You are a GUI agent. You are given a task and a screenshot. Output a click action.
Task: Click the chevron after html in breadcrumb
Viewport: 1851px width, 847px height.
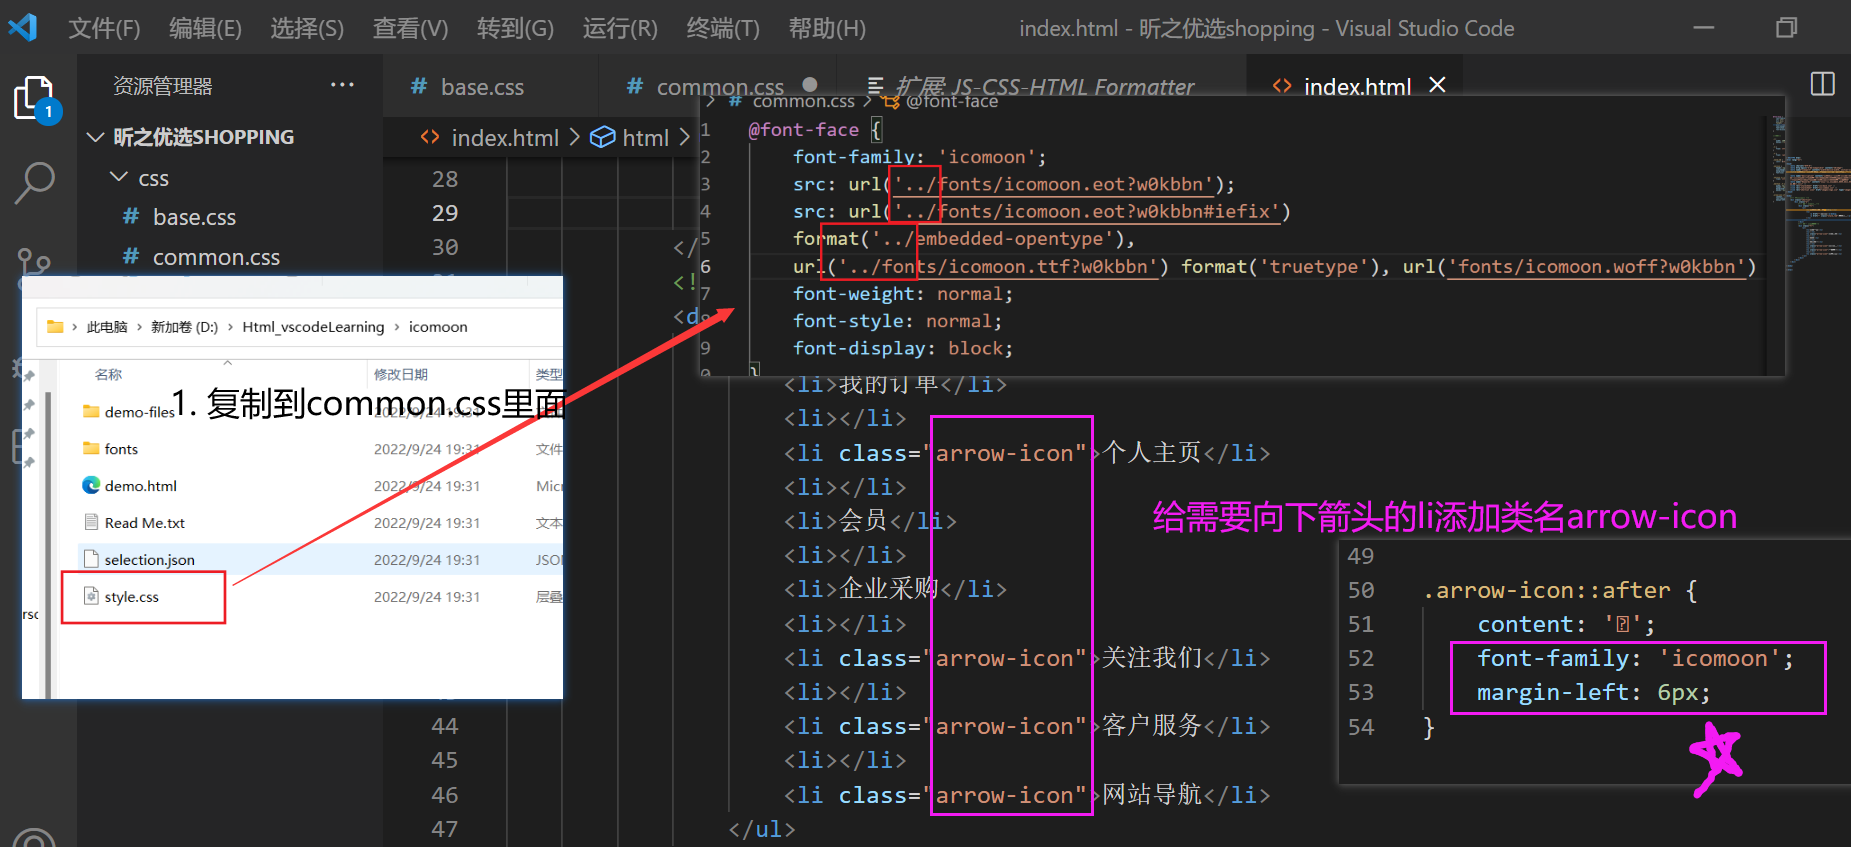[684, 137]
